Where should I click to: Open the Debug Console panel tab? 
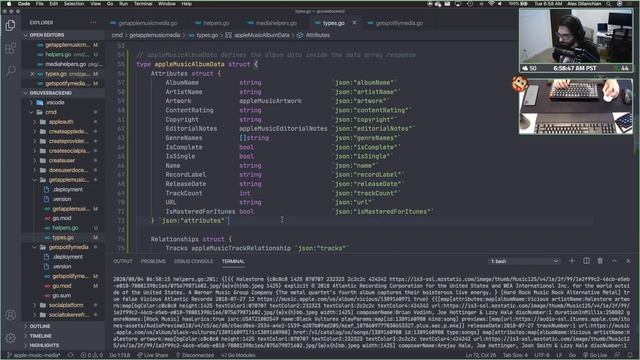click(x=193, y=261)
